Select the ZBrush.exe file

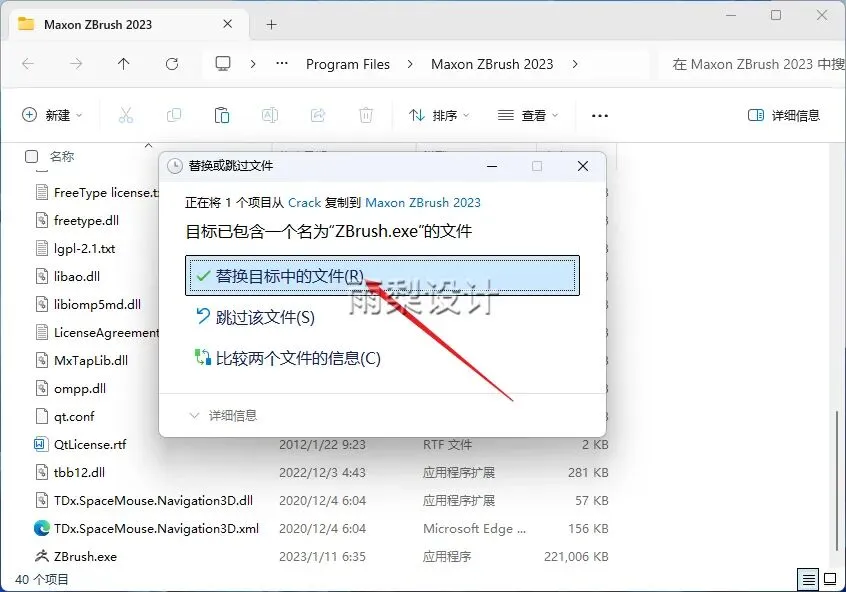[85, 556]
